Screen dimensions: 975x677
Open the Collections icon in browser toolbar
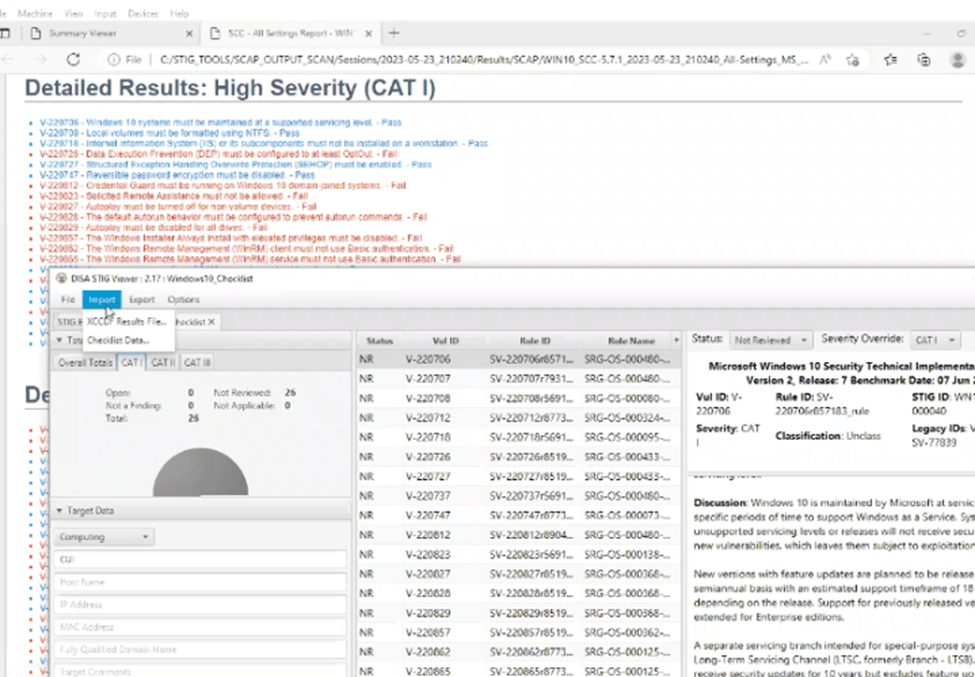click(x=924, y=59)
